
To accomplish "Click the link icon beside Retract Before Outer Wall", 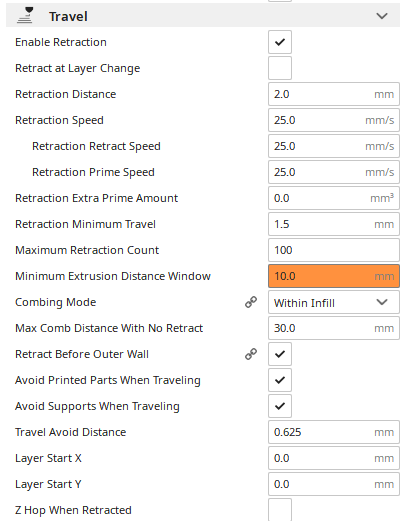I will [251, 354].
